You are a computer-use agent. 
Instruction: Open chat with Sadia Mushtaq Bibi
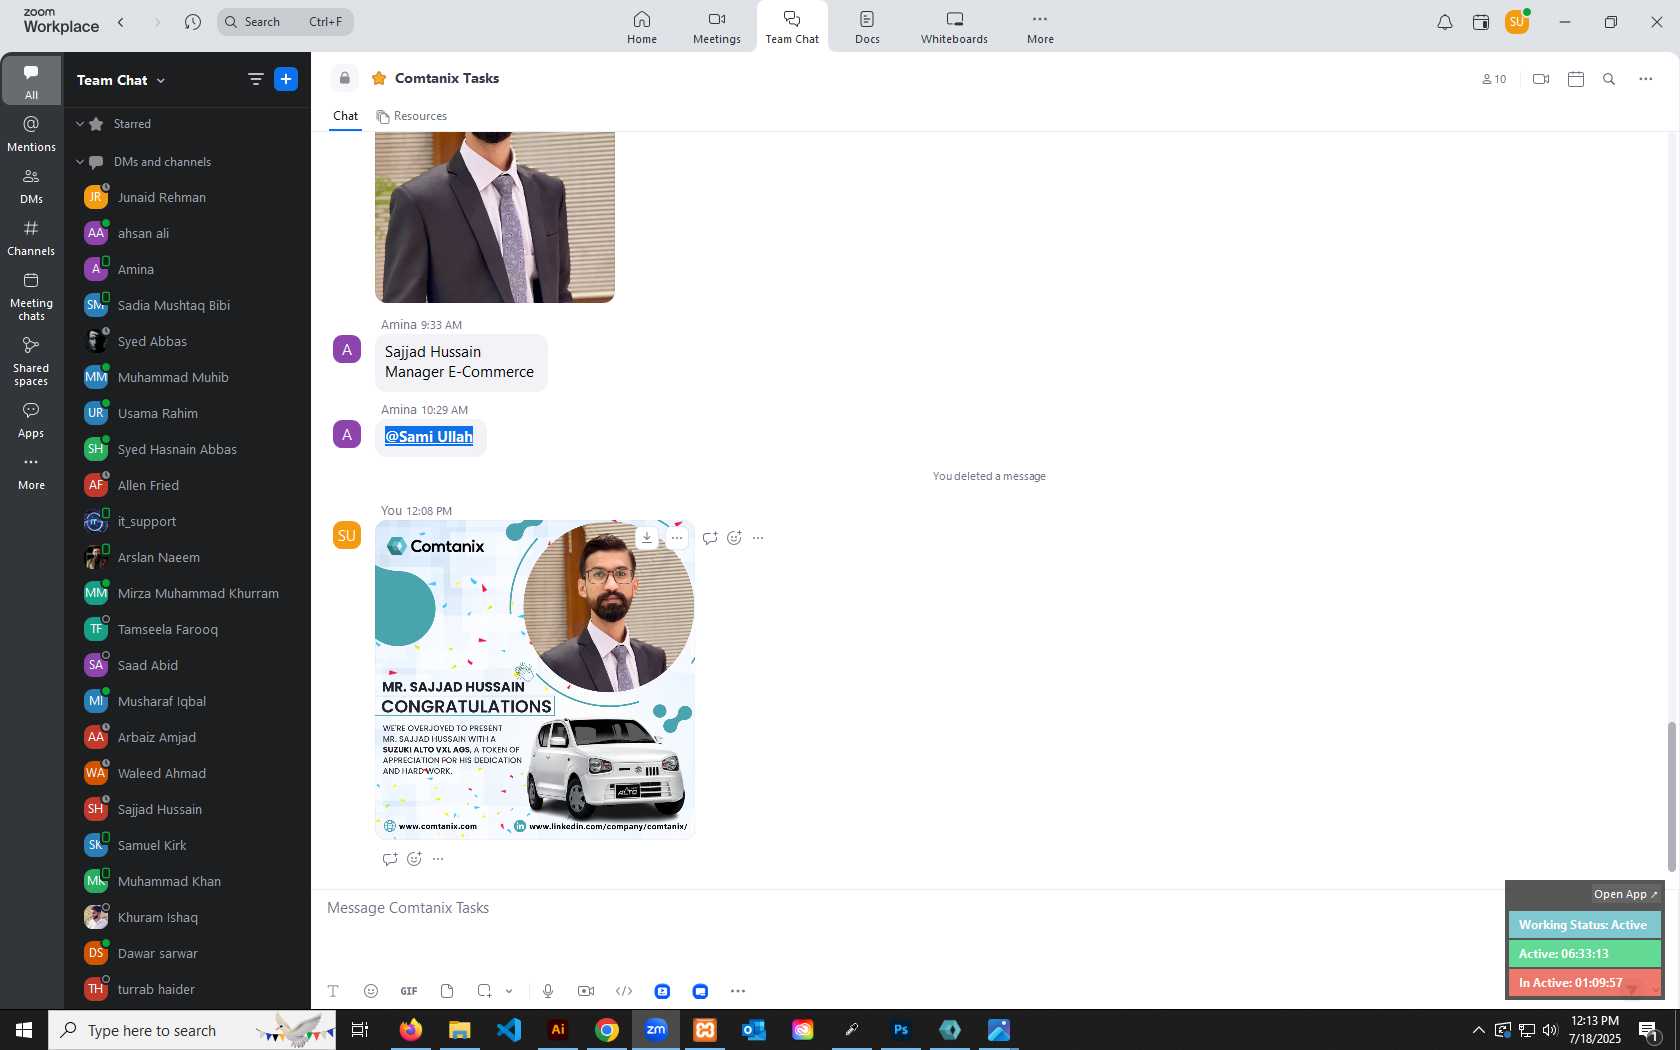coord(187,305)
